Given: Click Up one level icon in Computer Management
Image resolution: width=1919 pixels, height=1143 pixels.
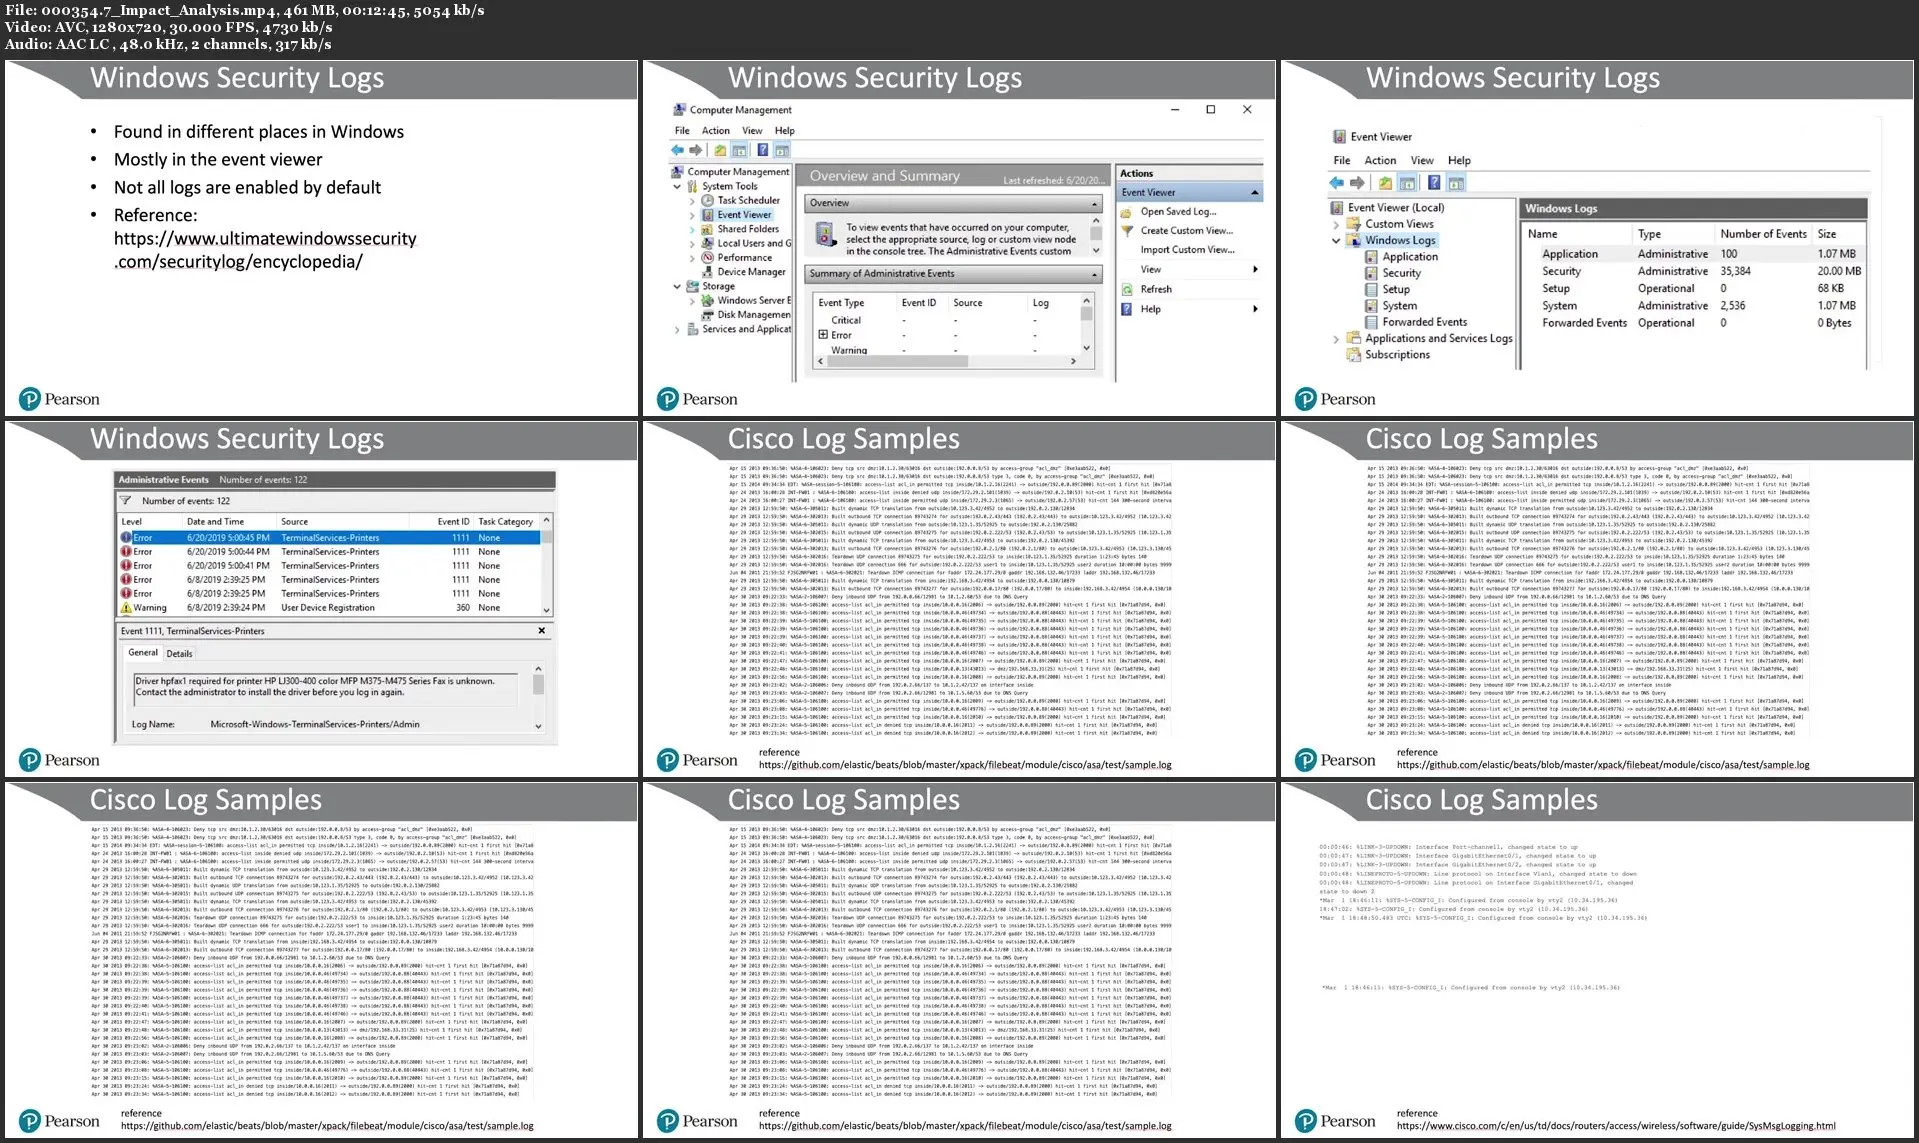Looking at the screenshot, I should click(720, 150).
